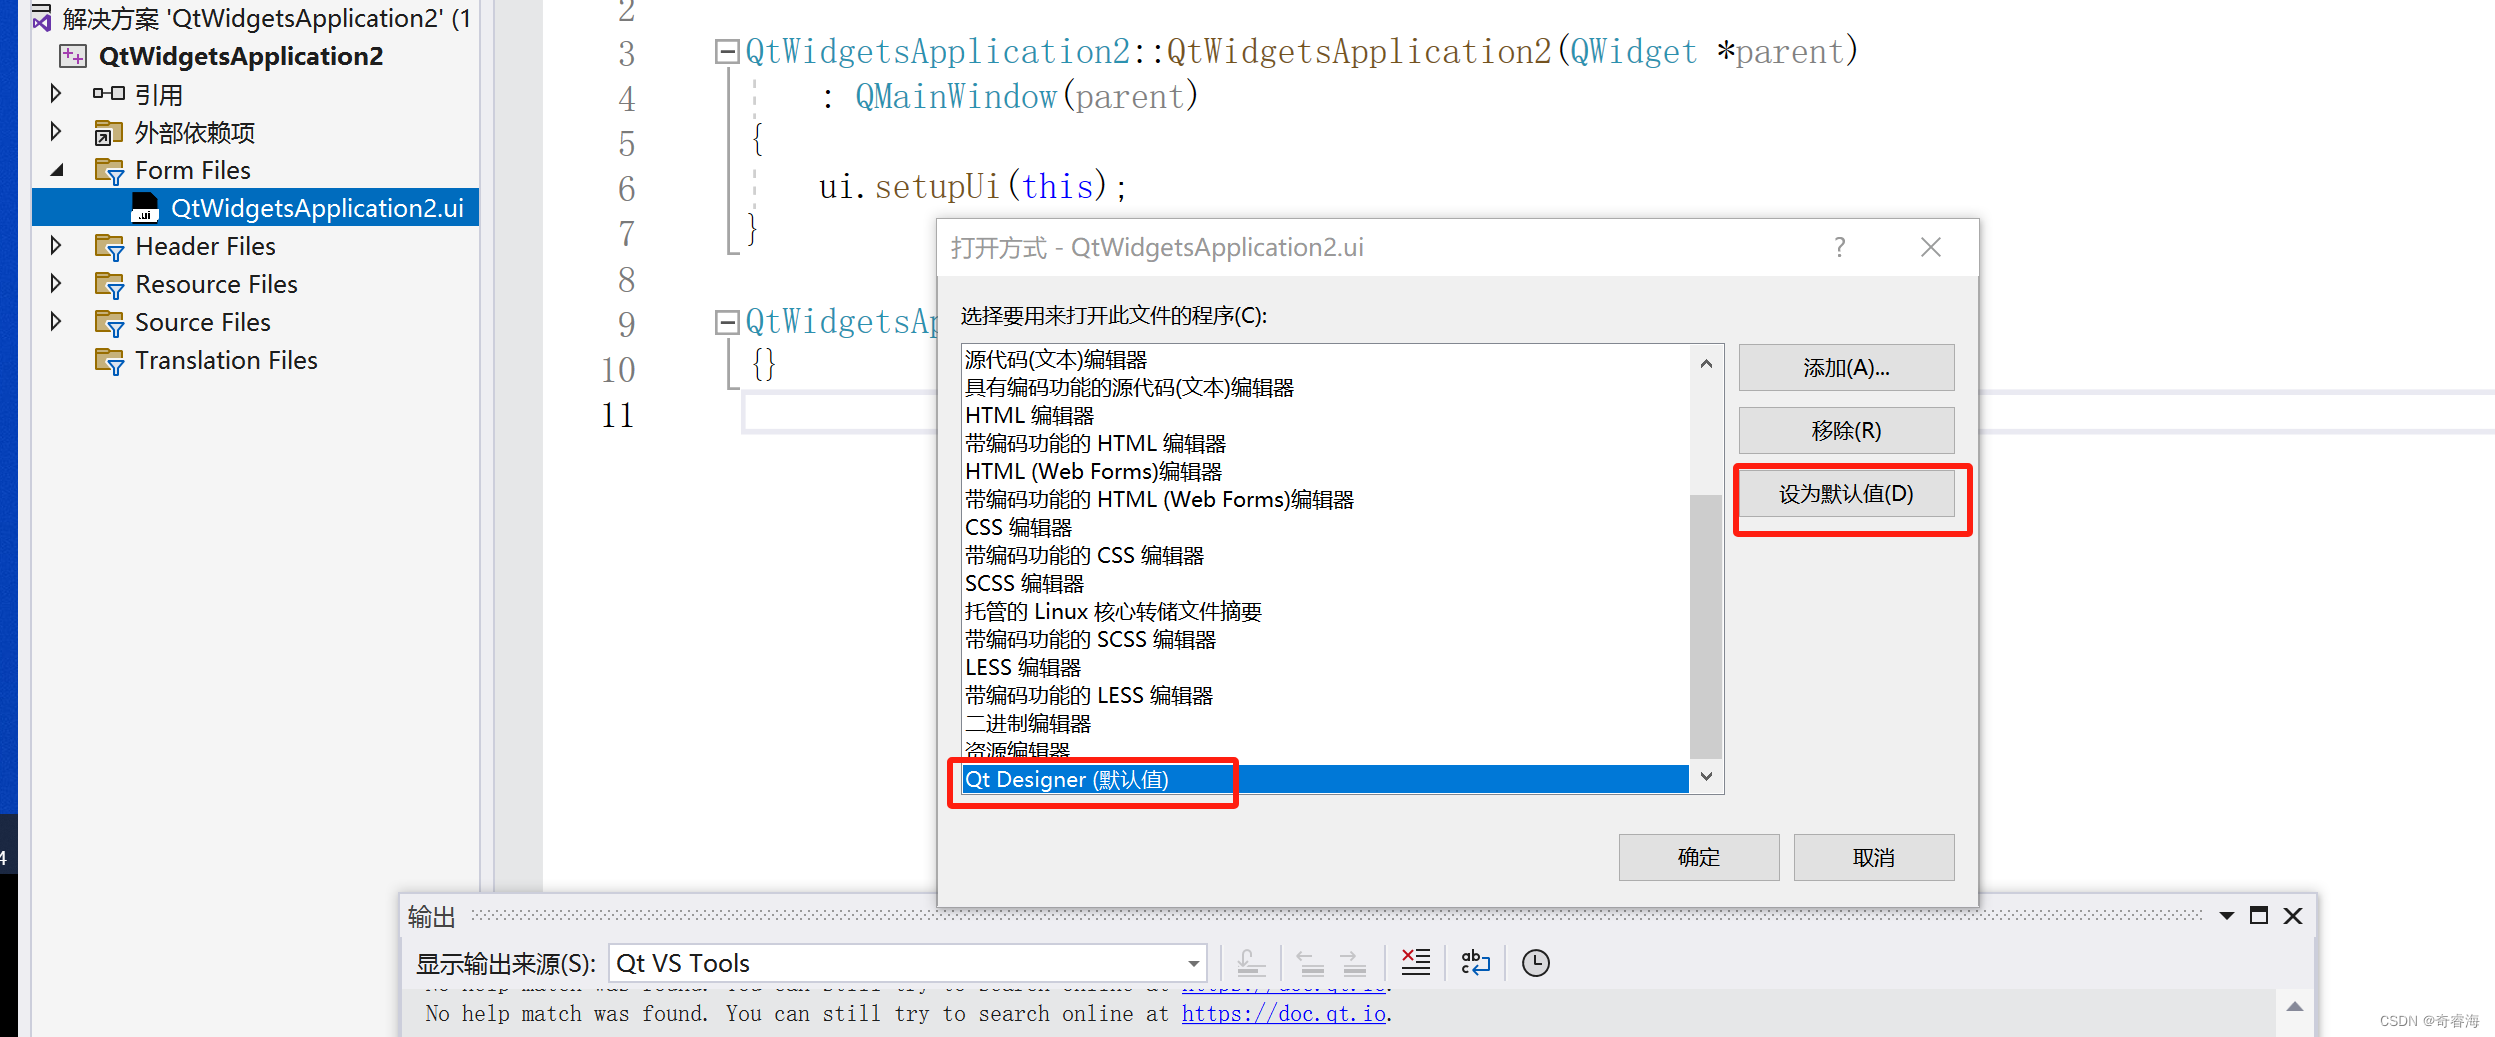
Task: Expand the 外部依赖项 node
Action: point(56,131)
